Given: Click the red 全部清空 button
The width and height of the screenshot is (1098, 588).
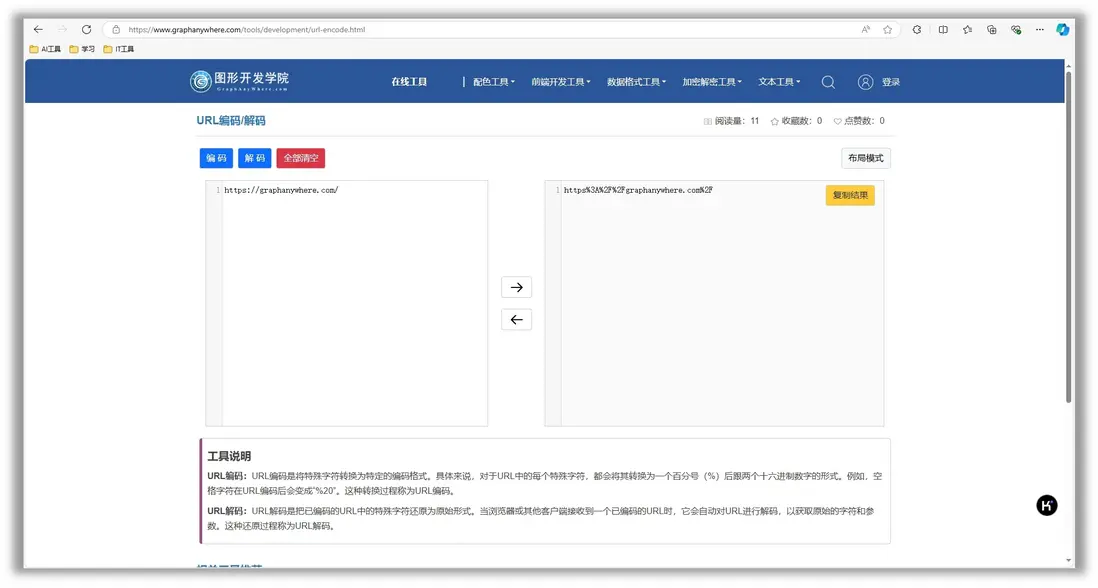Looking at the screenshot, I should point(301,158).
